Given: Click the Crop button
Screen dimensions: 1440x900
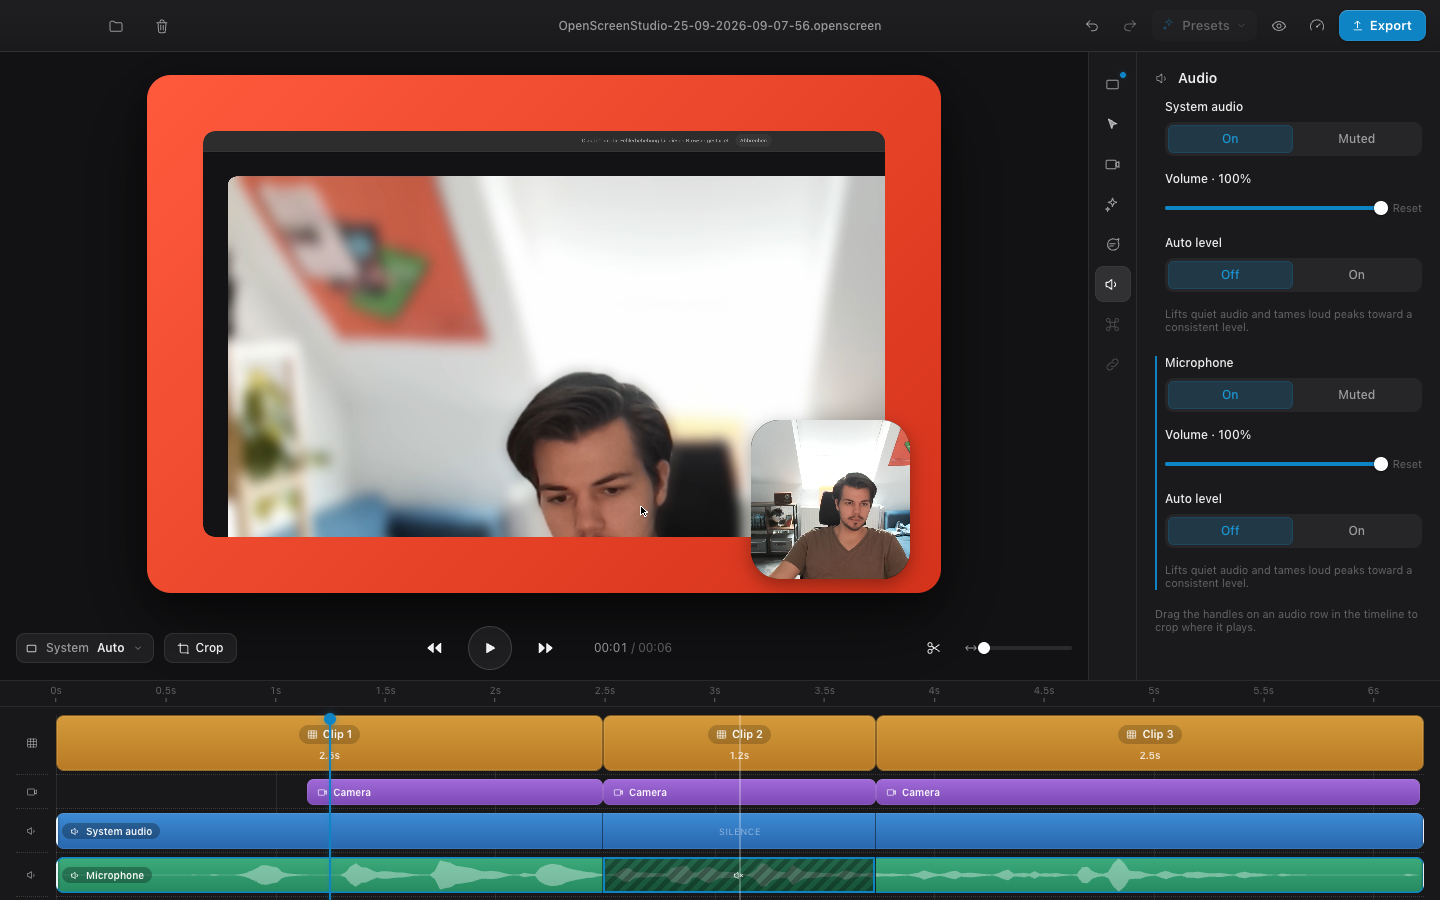Looking at the screenshot, I should (x=200, y=648).
